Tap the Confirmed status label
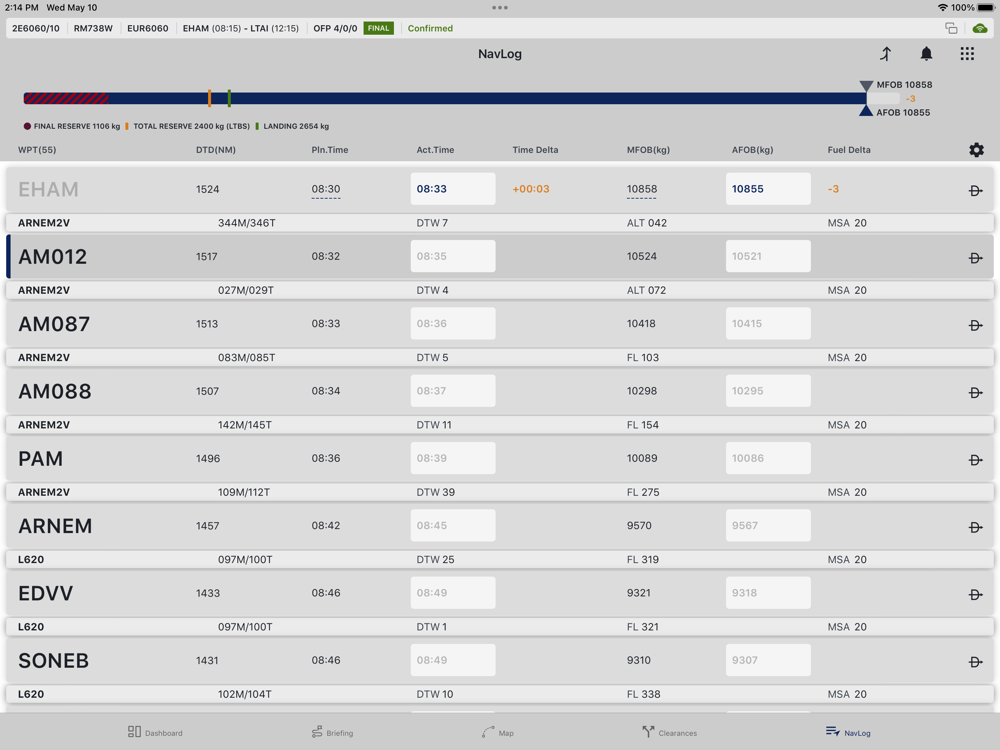This screenshot has width=1000, height=750. pyautogui.click(x=430, y=28)
